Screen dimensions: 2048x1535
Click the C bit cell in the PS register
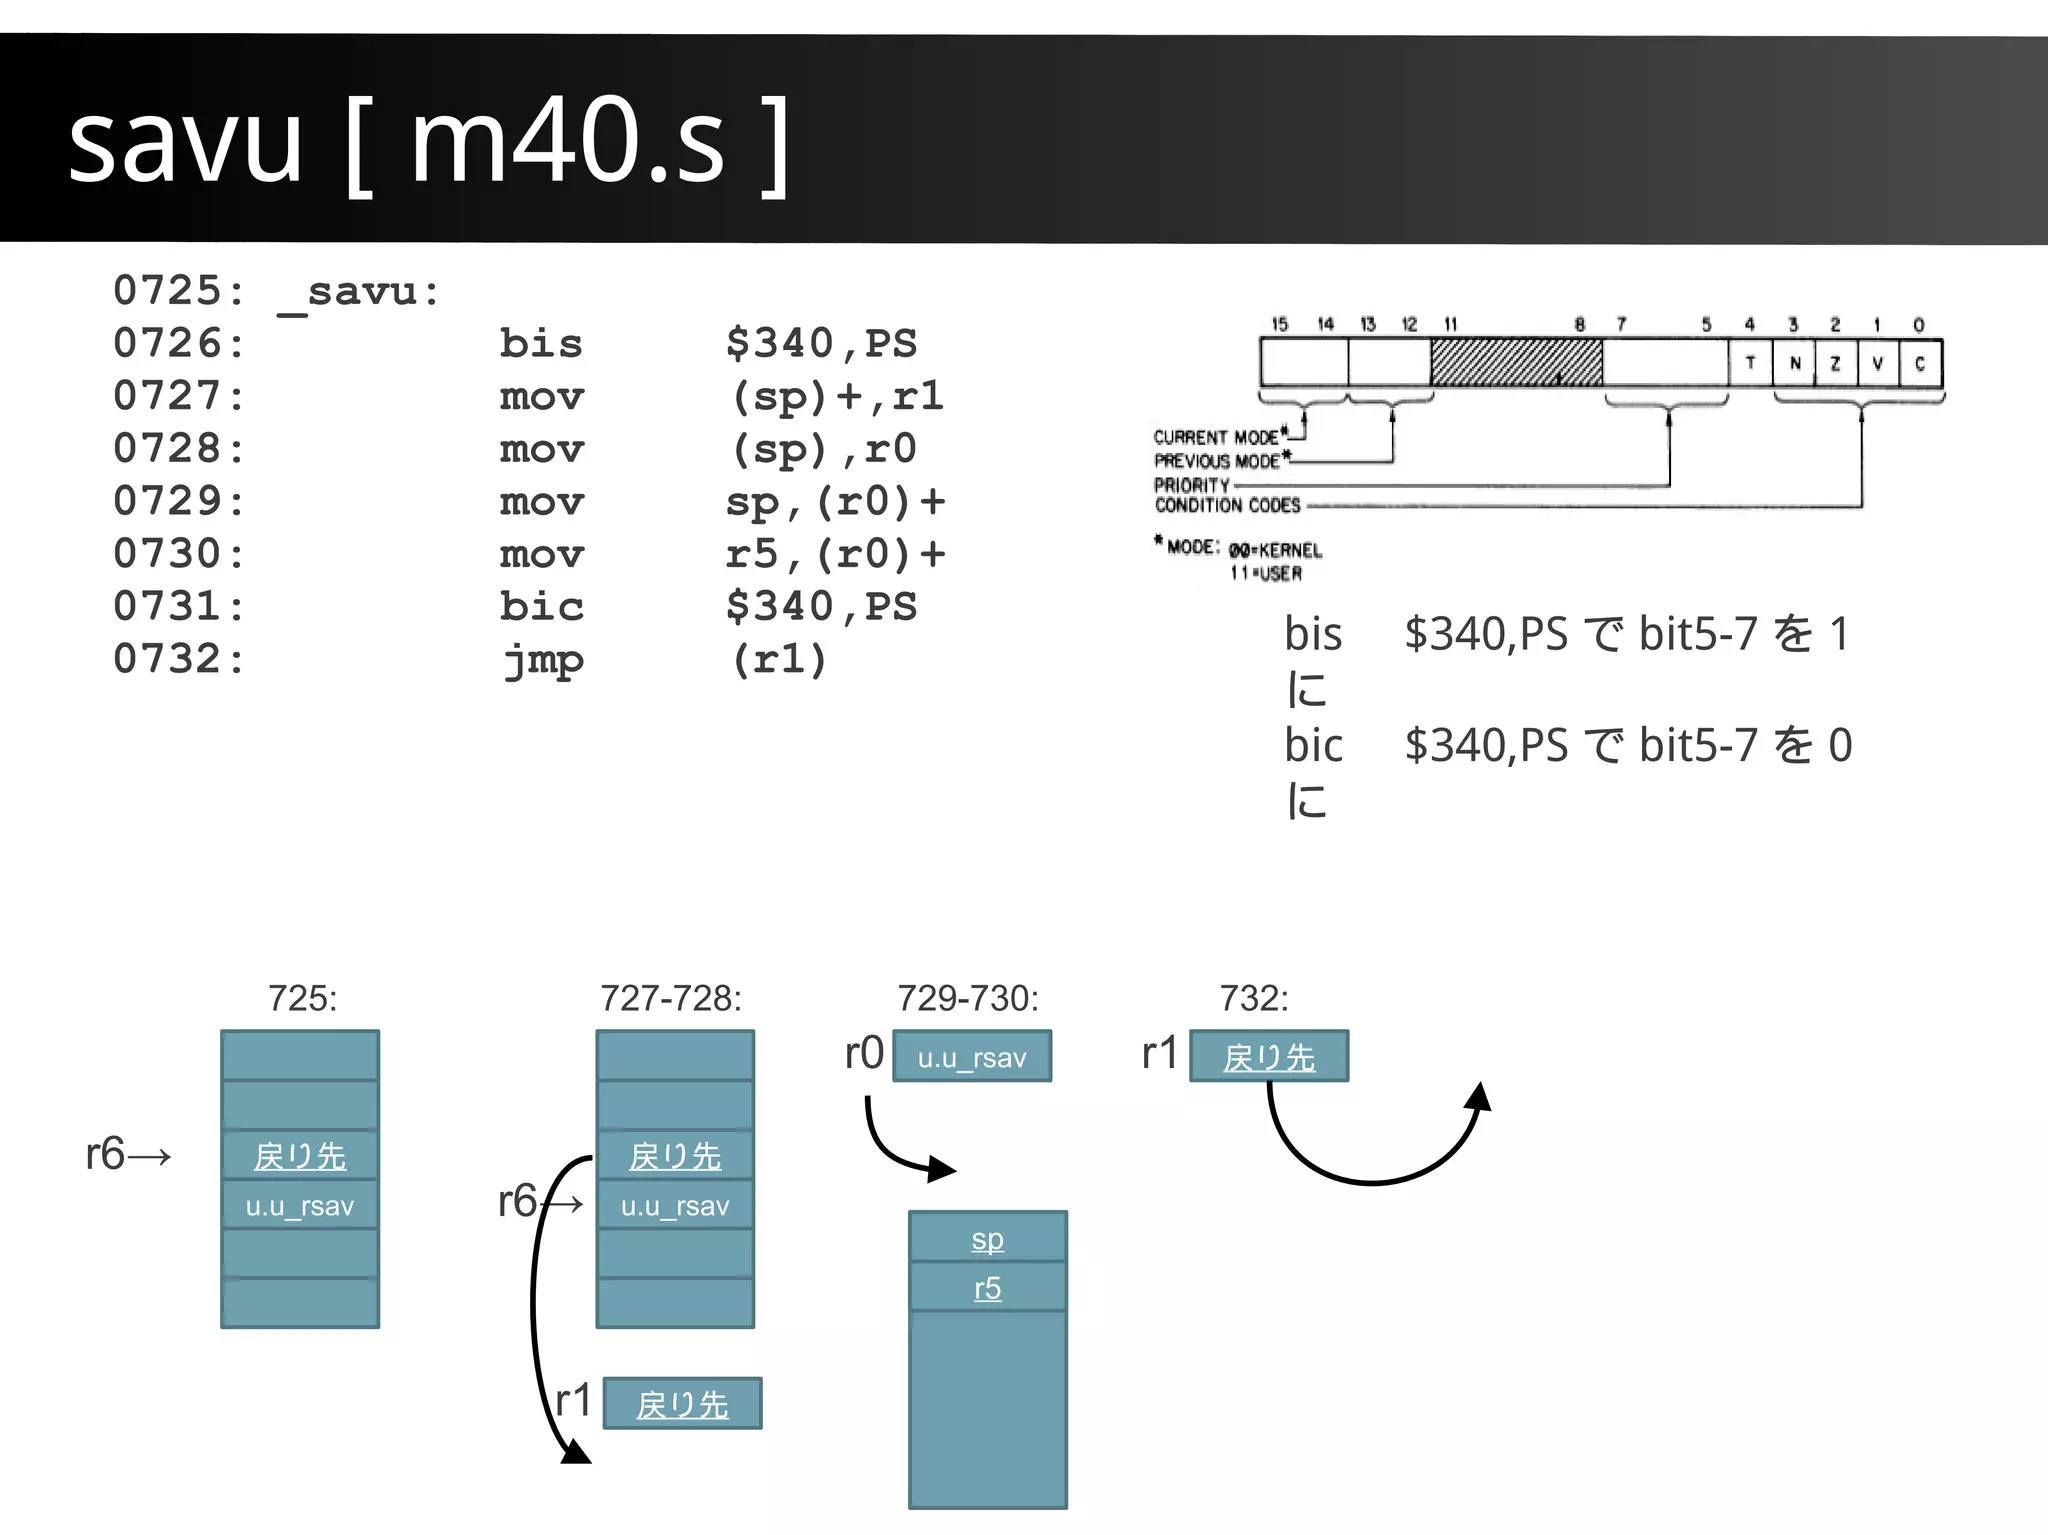coord(1920,363)
